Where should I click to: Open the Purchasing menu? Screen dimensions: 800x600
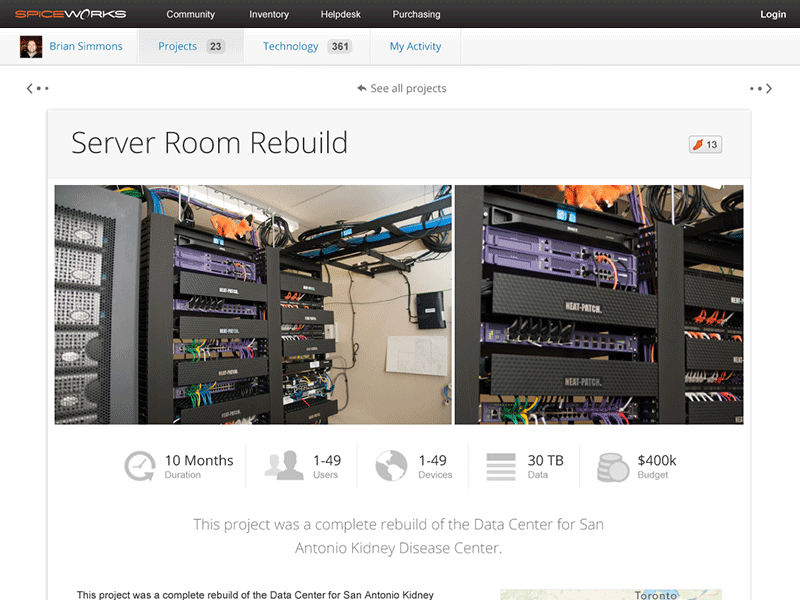(416, 14)
